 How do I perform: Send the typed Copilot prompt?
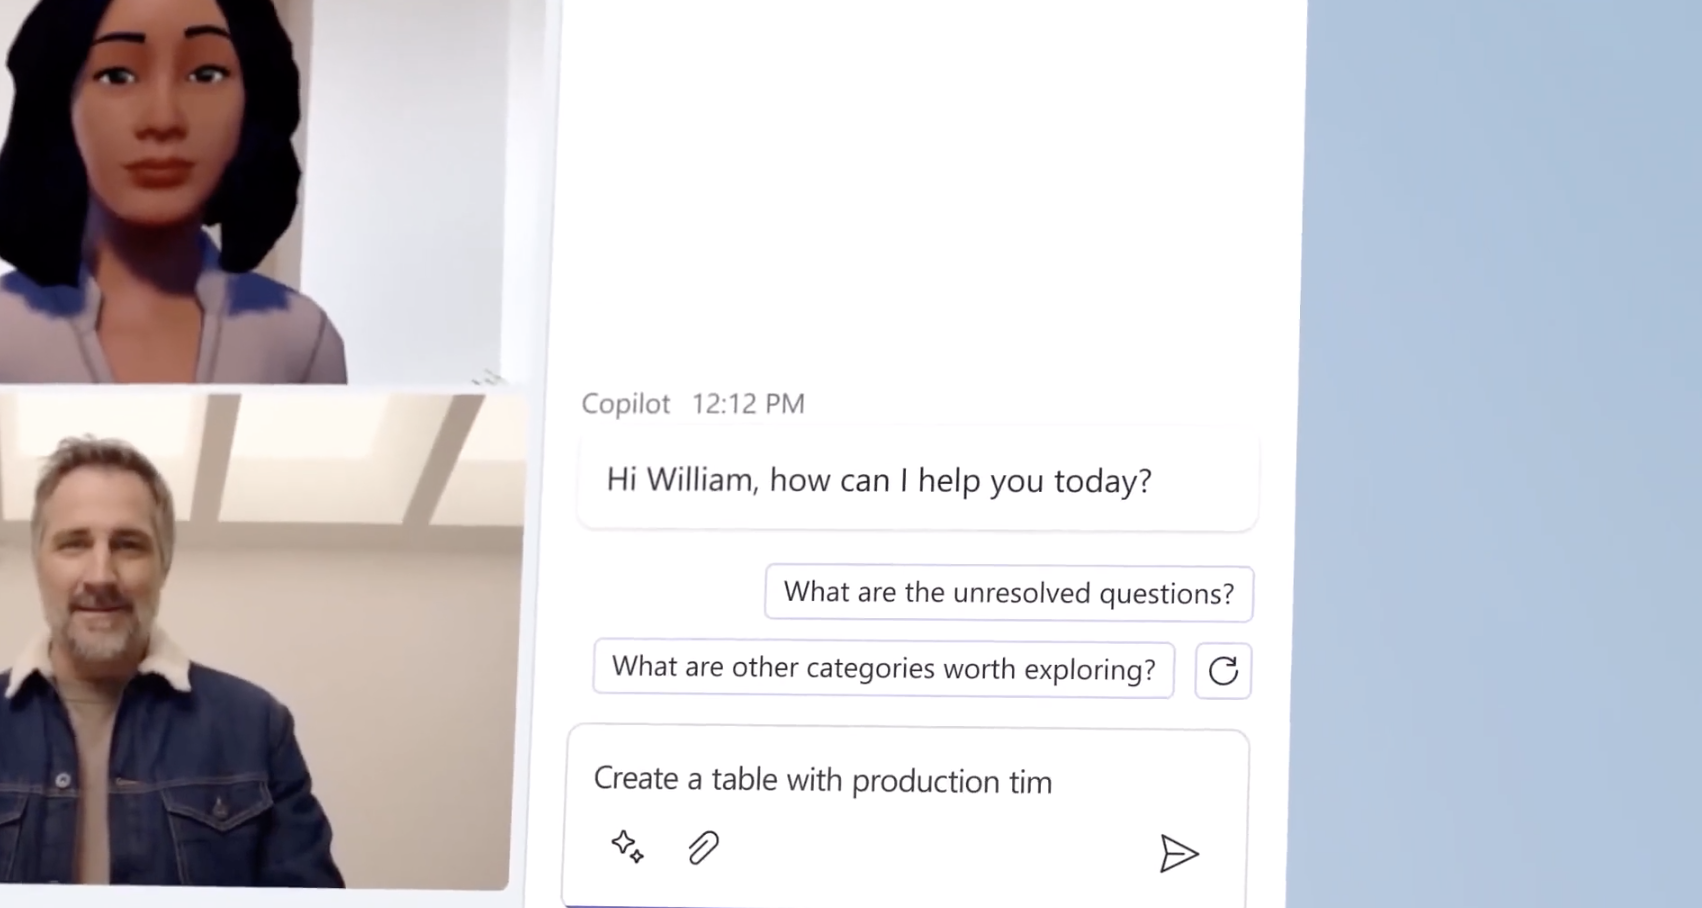pyautogui.click(x=1178, y=853)
